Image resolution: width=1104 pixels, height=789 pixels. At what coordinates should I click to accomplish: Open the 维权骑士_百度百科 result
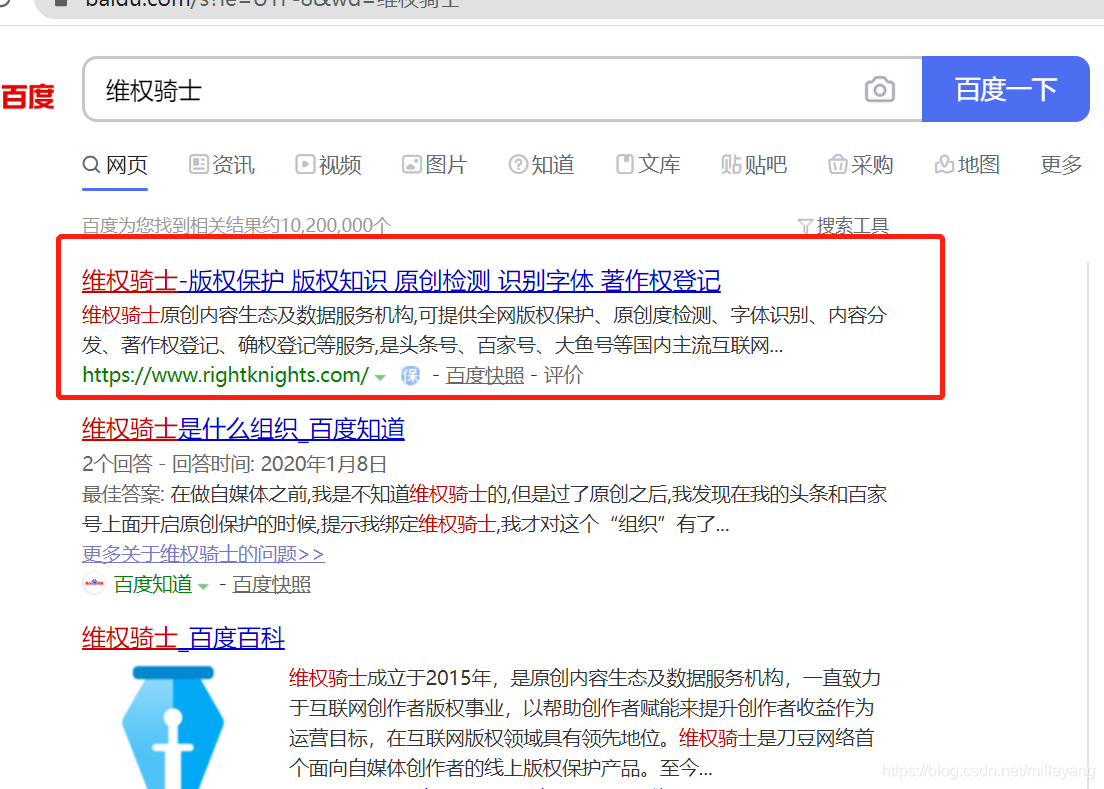[x=183, y=638]
